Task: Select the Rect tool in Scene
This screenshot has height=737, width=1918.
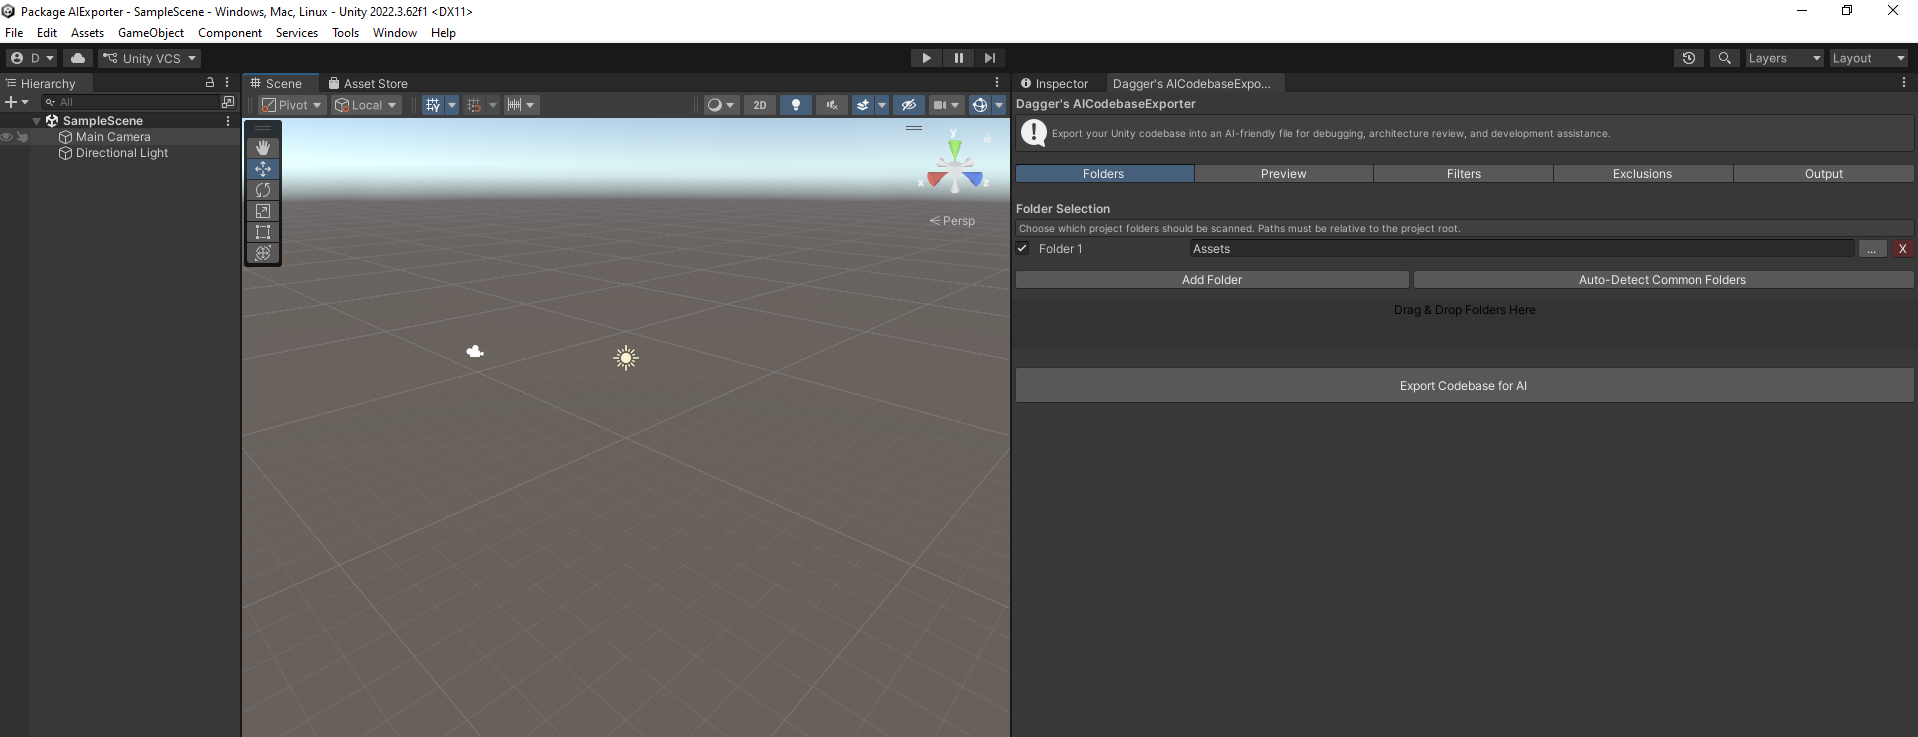Action: pos(263,232)
